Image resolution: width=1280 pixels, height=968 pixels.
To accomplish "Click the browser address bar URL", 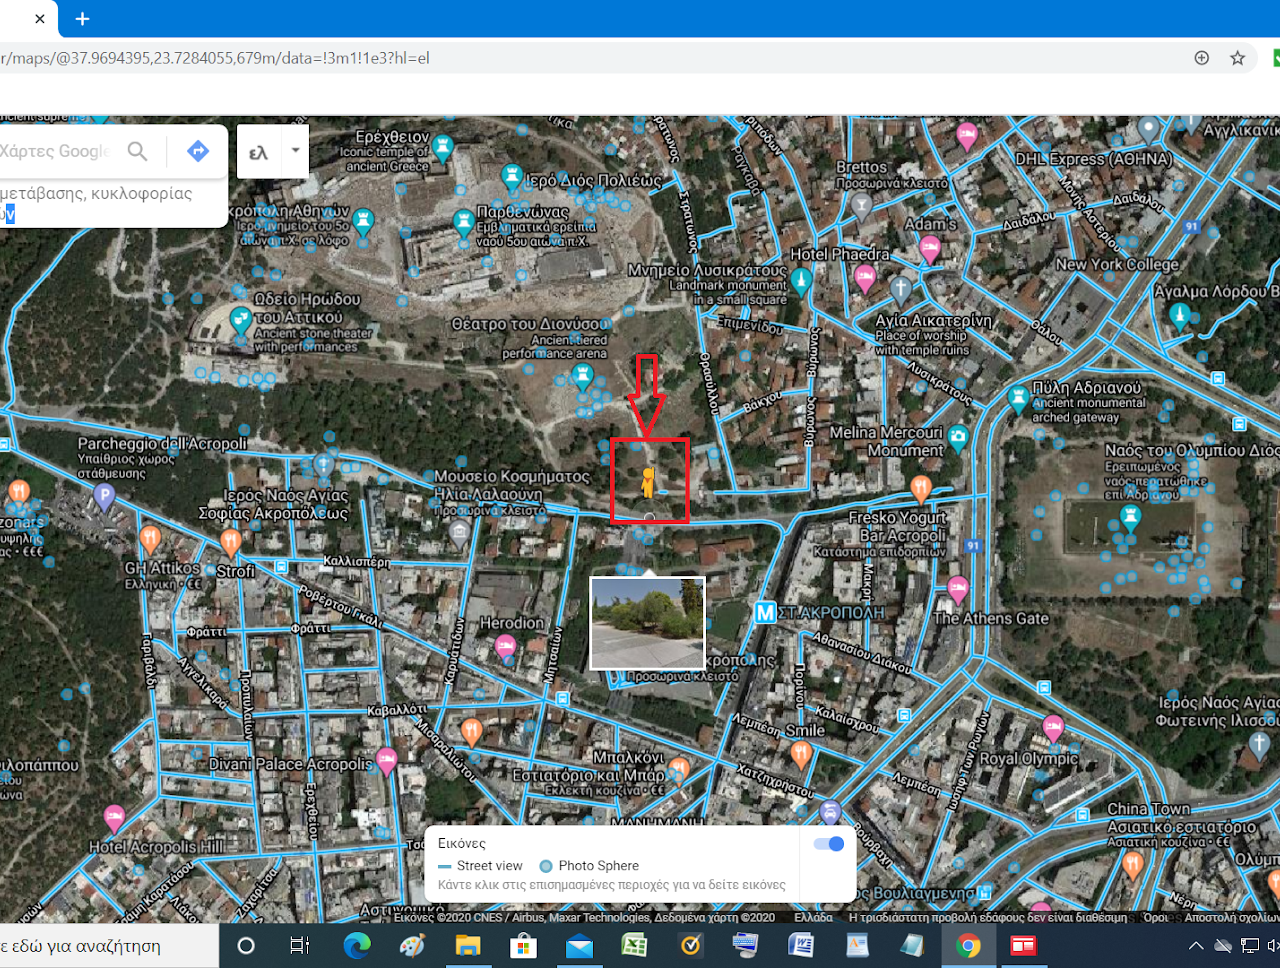I will [x=215, y=58].
